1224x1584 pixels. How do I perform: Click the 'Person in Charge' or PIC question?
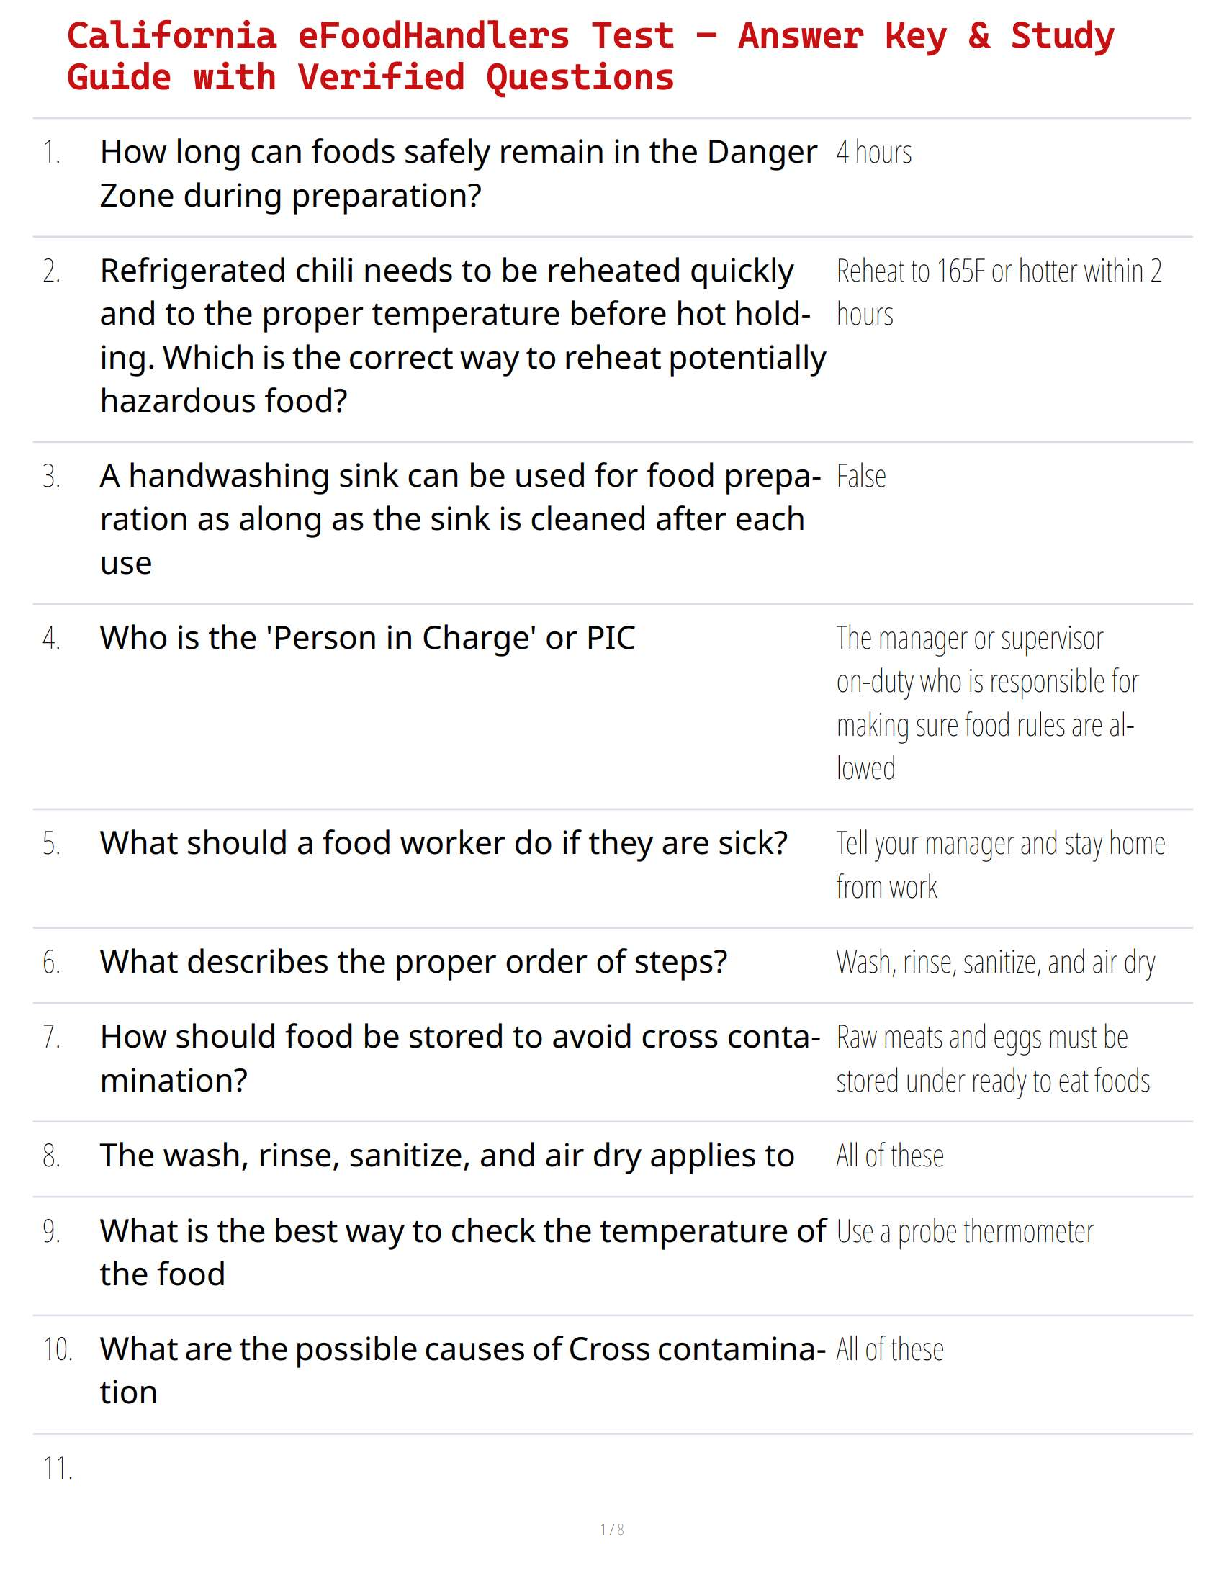click(367, 638)
